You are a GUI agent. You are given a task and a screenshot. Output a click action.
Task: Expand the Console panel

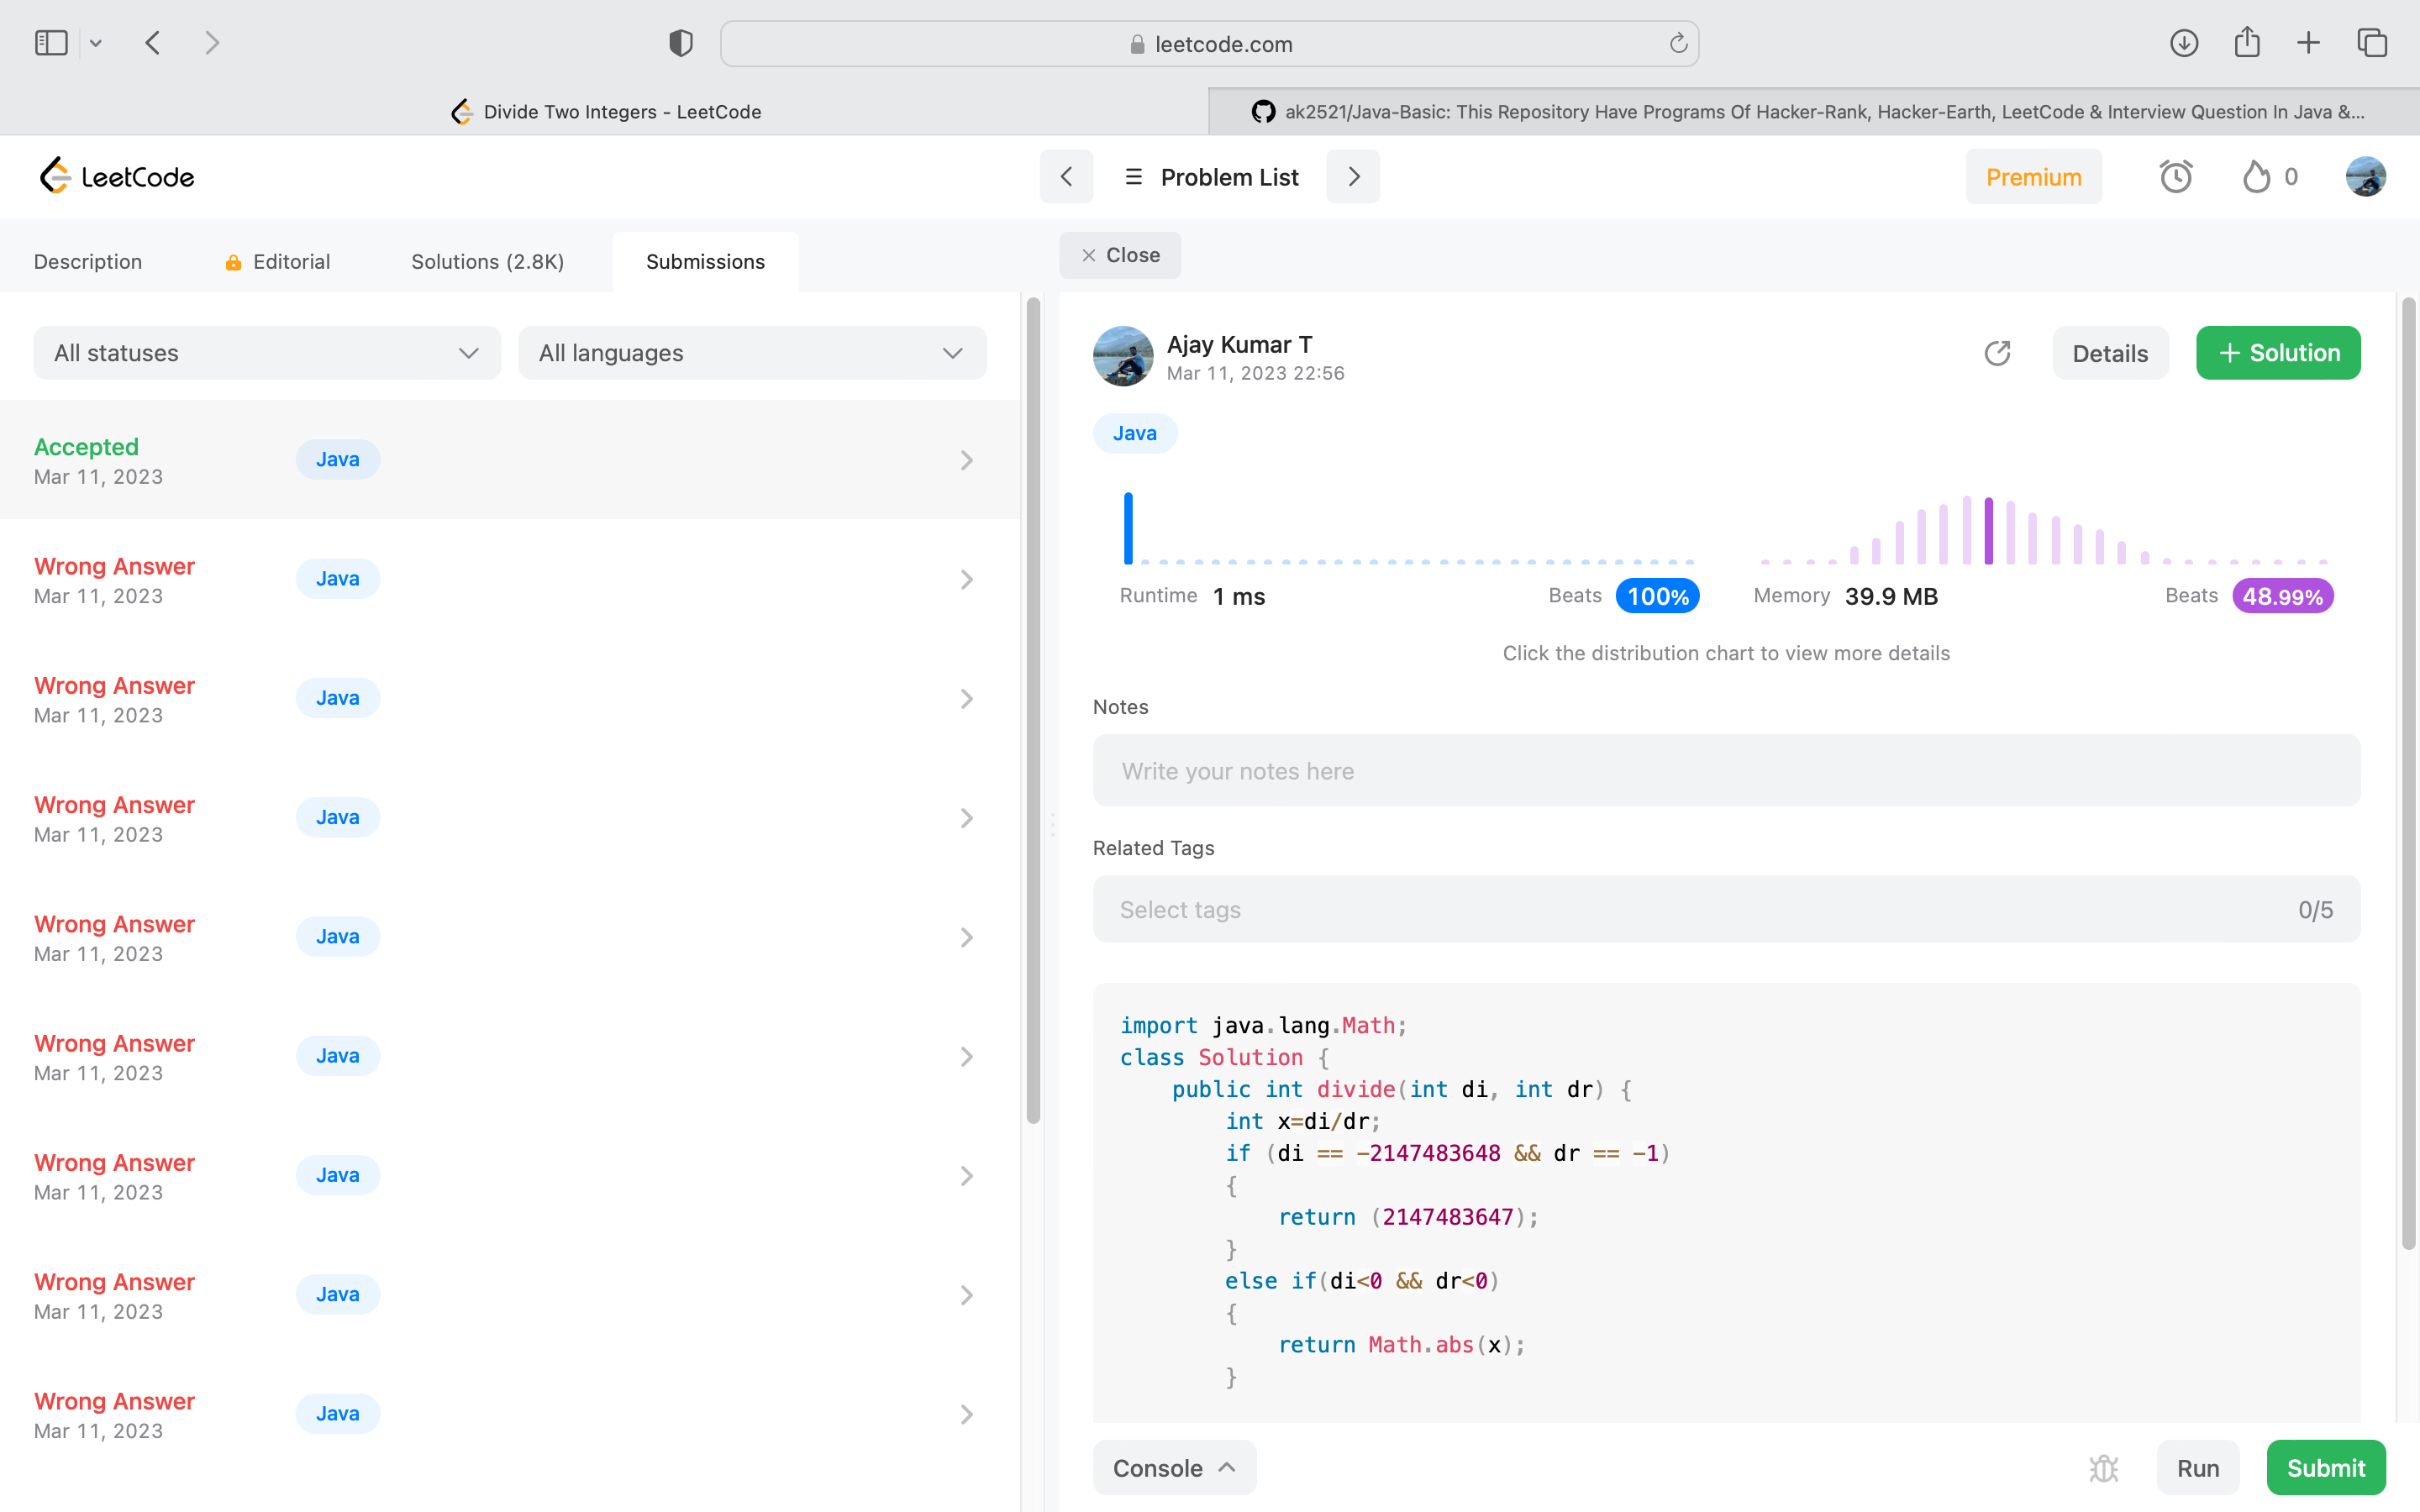click(1174, 1468)
